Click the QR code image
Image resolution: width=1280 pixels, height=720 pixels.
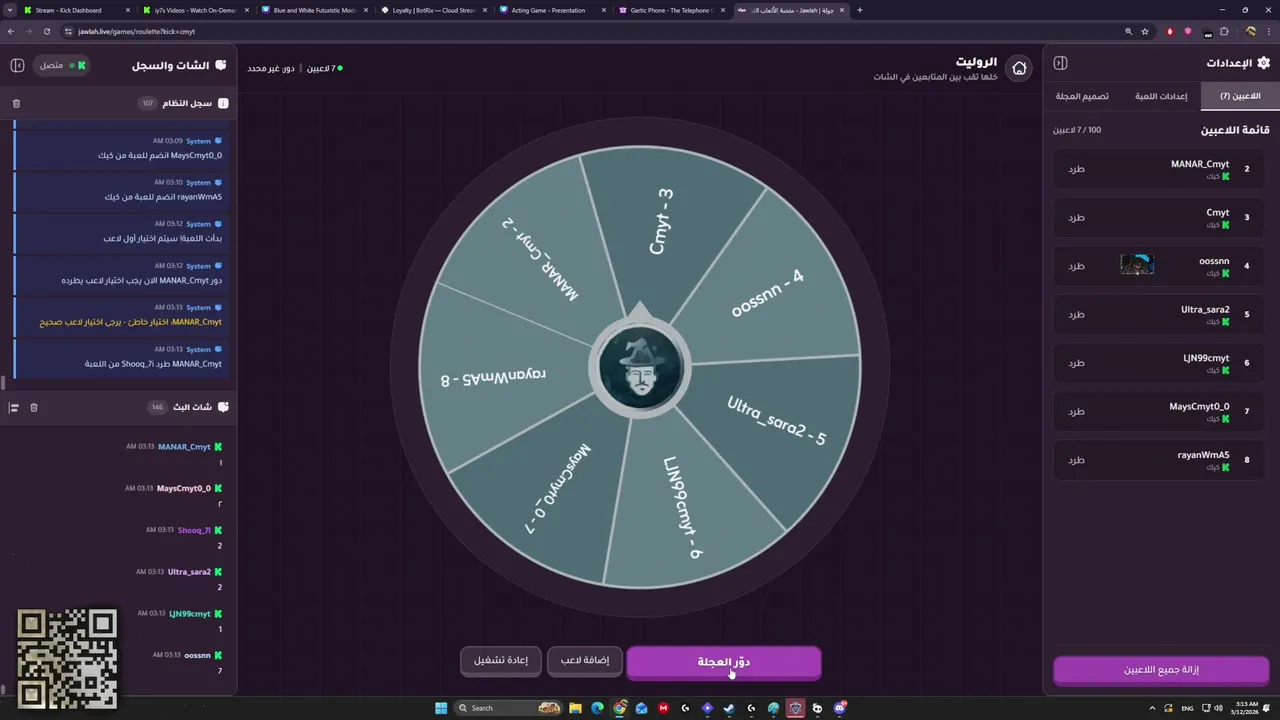point(67,659)
